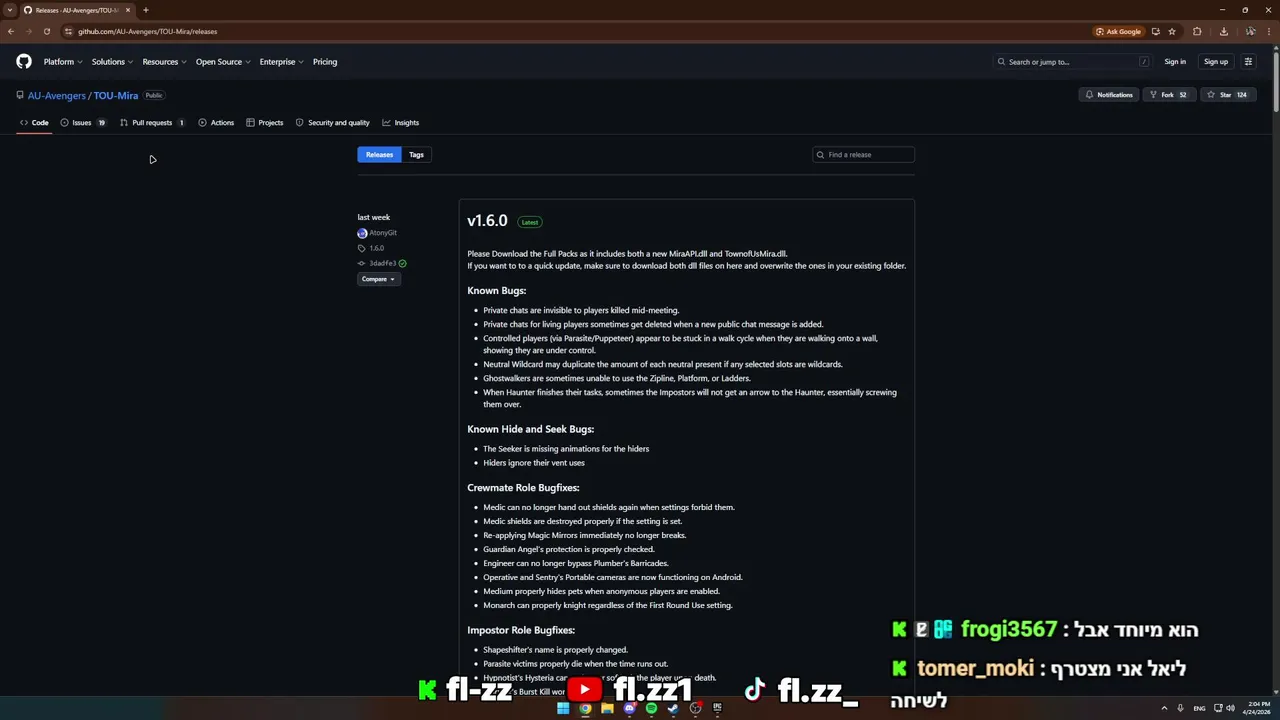This screenshot has height=720, width=1280.
Task: Click the browser address bar URL
Action: [147, 31]
